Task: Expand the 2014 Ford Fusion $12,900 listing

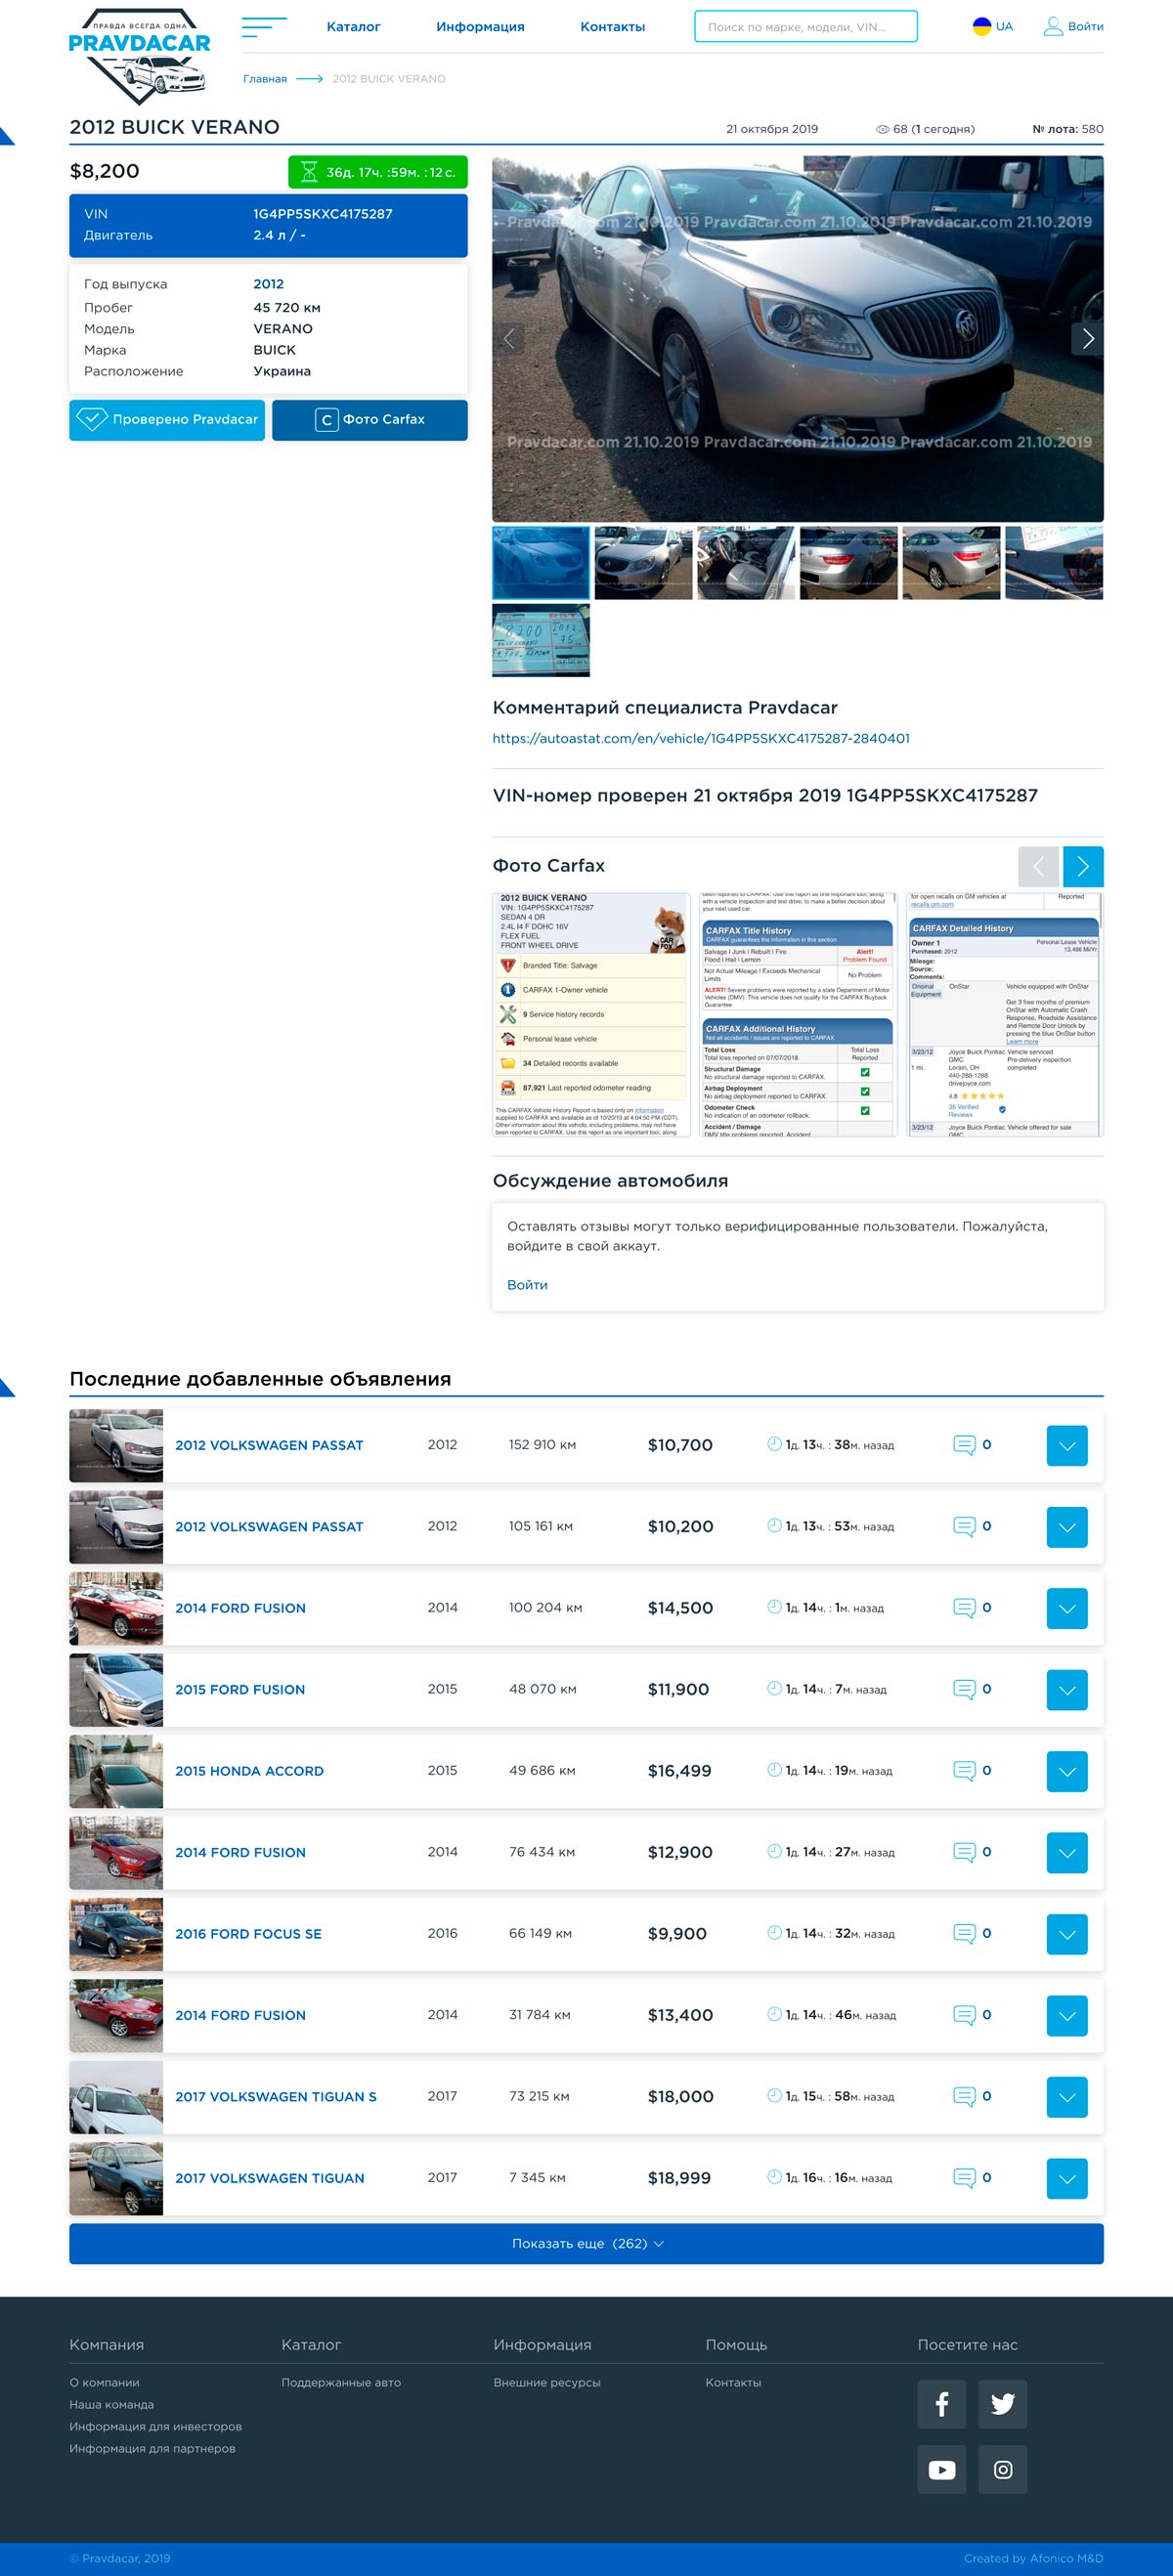Action: pos(1067,1853)
